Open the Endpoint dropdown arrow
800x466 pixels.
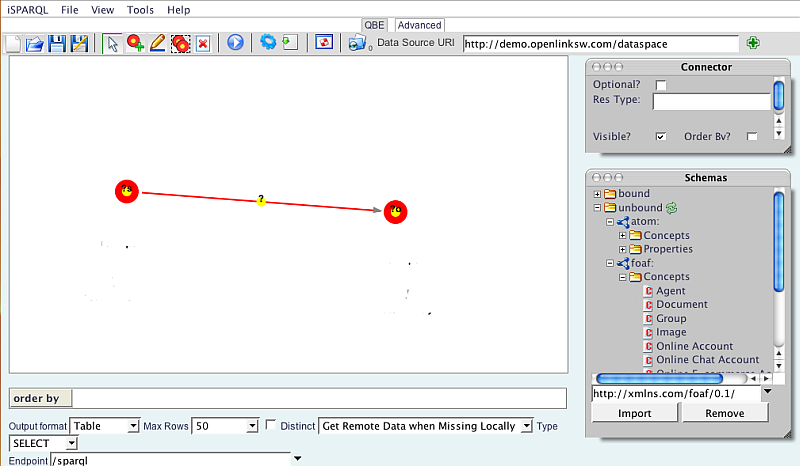pos(297,458)
